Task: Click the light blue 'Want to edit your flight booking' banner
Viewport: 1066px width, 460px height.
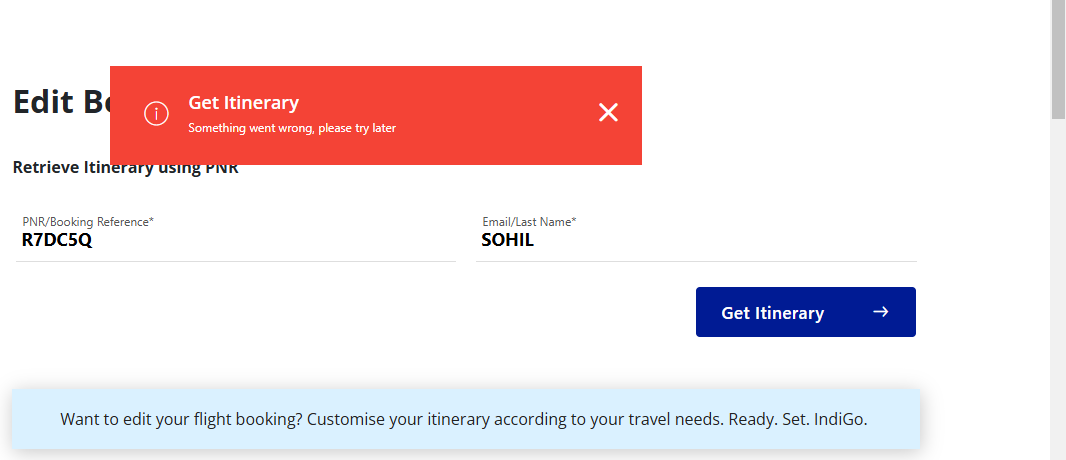Action: point(466,419)
